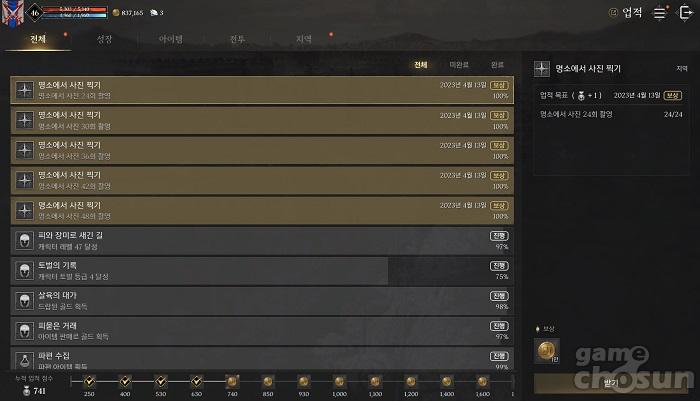Viewport: 700px width, 401px height.
Task: Click the checked 250 point milestone
Action: (x=89, y=381)
